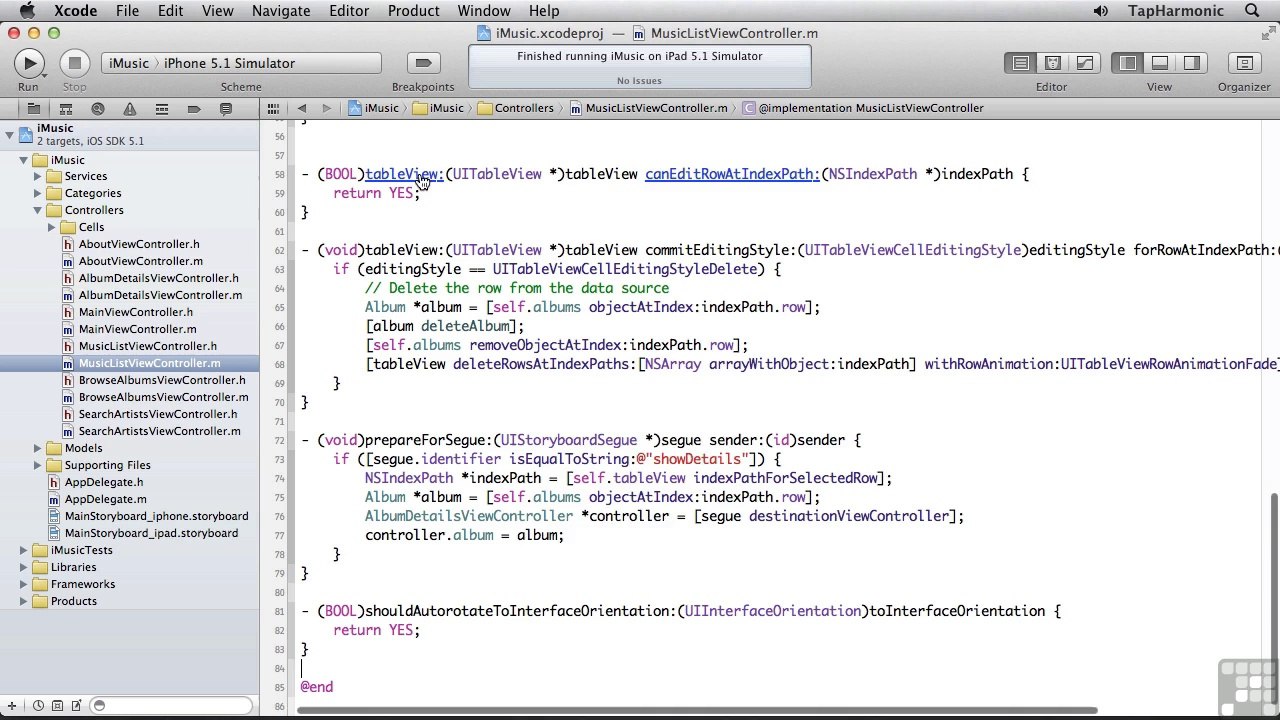Open BrowseAlbumsViewController.m file
The width and height of the screenshot is (1280, 720).
tap(163, 397)
